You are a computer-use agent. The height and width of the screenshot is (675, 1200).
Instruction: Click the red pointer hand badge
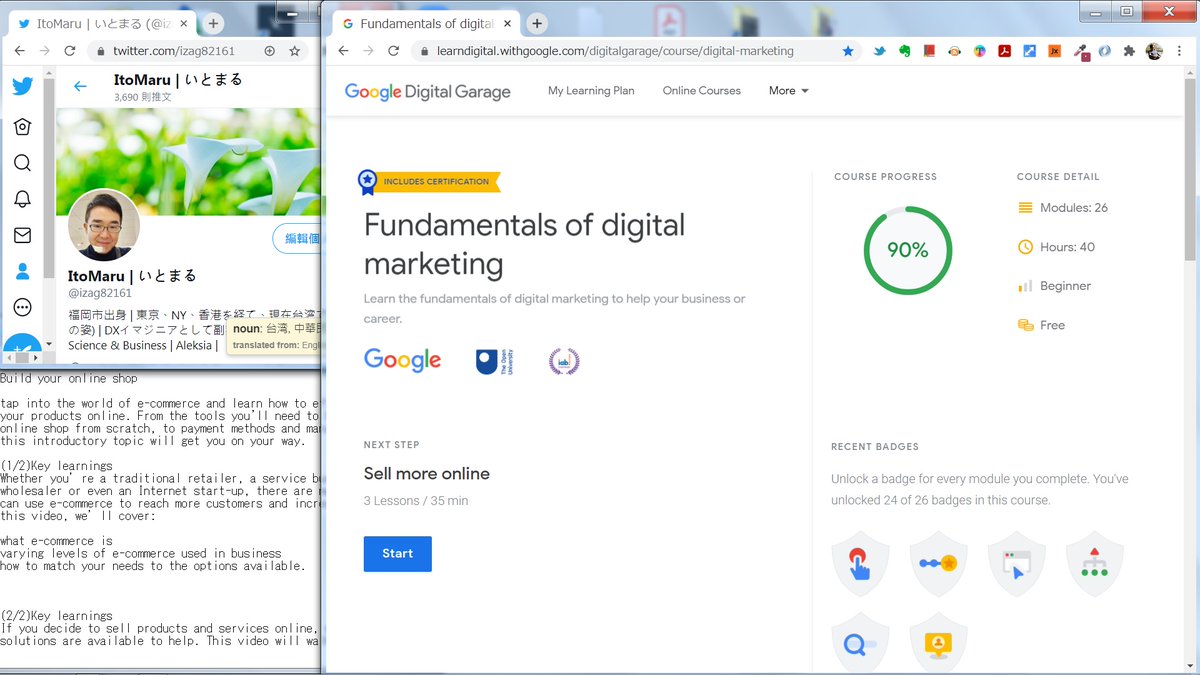point(861,564)
